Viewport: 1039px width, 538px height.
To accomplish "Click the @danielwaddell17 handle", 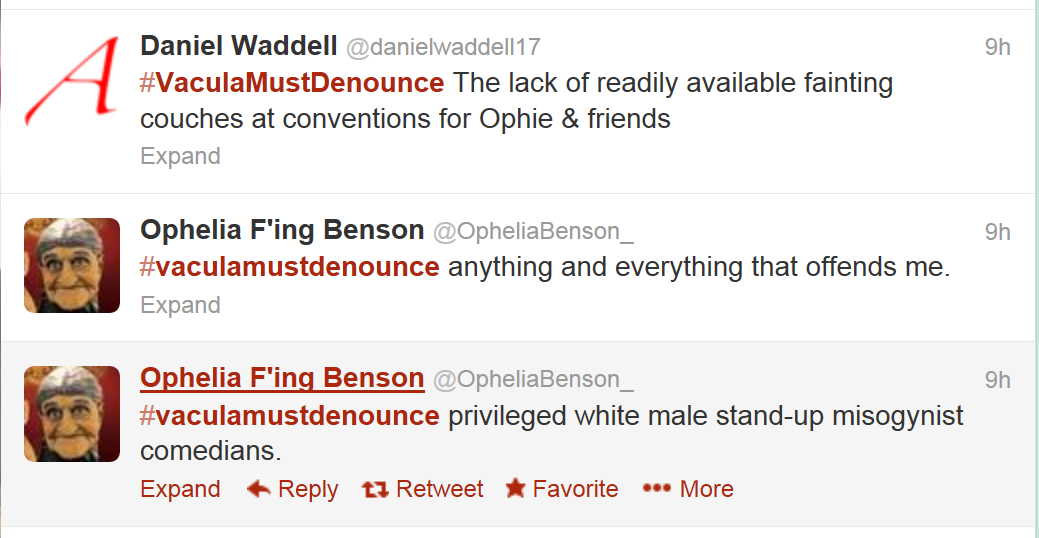I will click(x=443, y=47).
